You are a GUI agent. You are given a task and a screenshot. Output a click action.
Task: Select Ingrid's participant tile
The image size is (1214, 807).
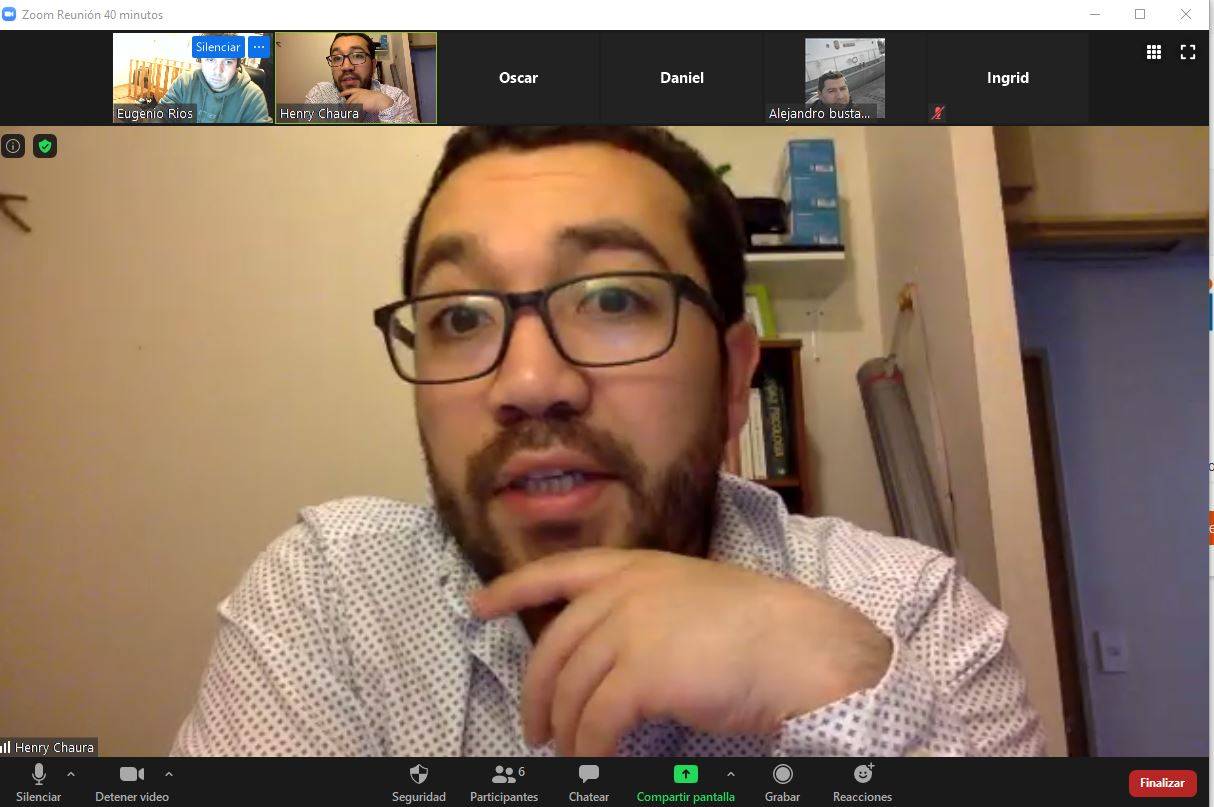1007,78
